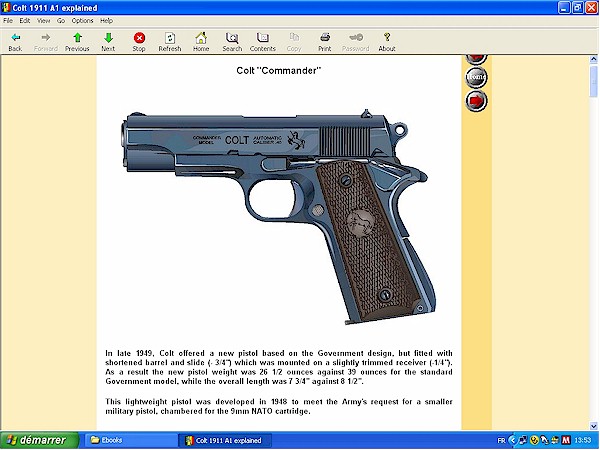The width and height of the screenshot is (600, 450).
Task: Click the greyed-out Copy toolbar button
Action: pos(294,42)
